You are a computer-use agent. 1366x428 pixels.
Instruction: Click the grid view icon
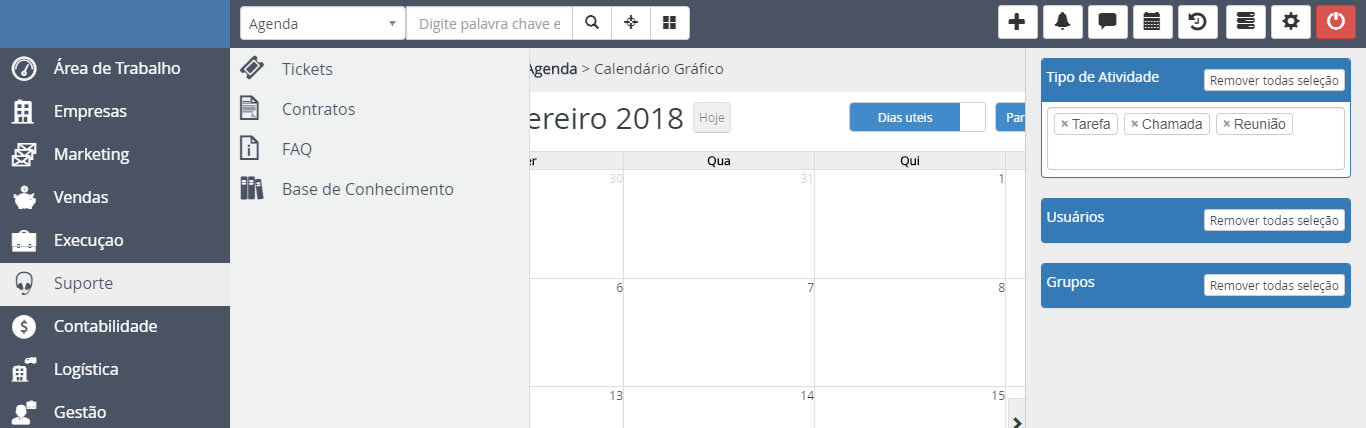point(669,23)
